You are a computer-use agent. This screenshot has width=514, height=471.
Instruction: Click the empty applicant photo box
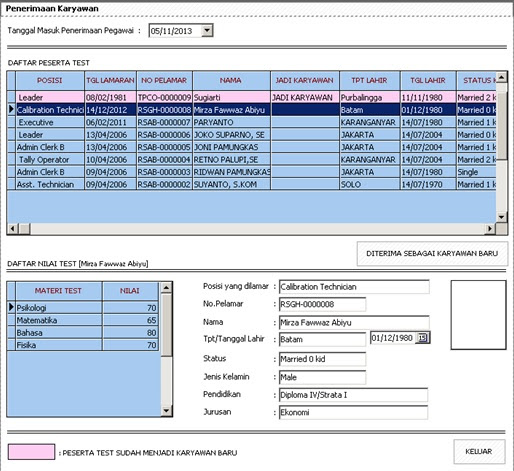coord(478,315)
